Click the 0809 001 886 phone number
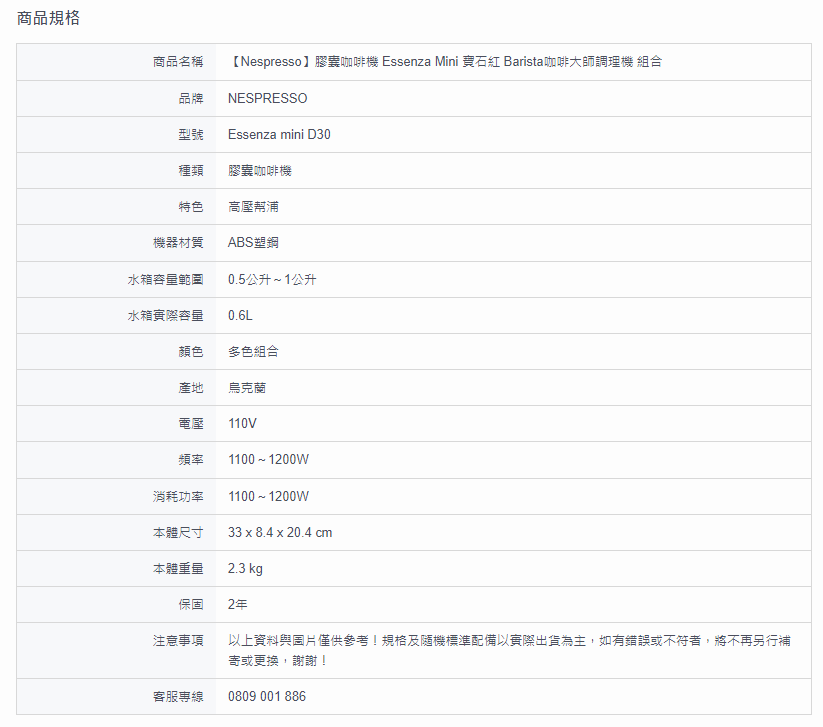Viewport: 823px width, 727px height. 267,697
